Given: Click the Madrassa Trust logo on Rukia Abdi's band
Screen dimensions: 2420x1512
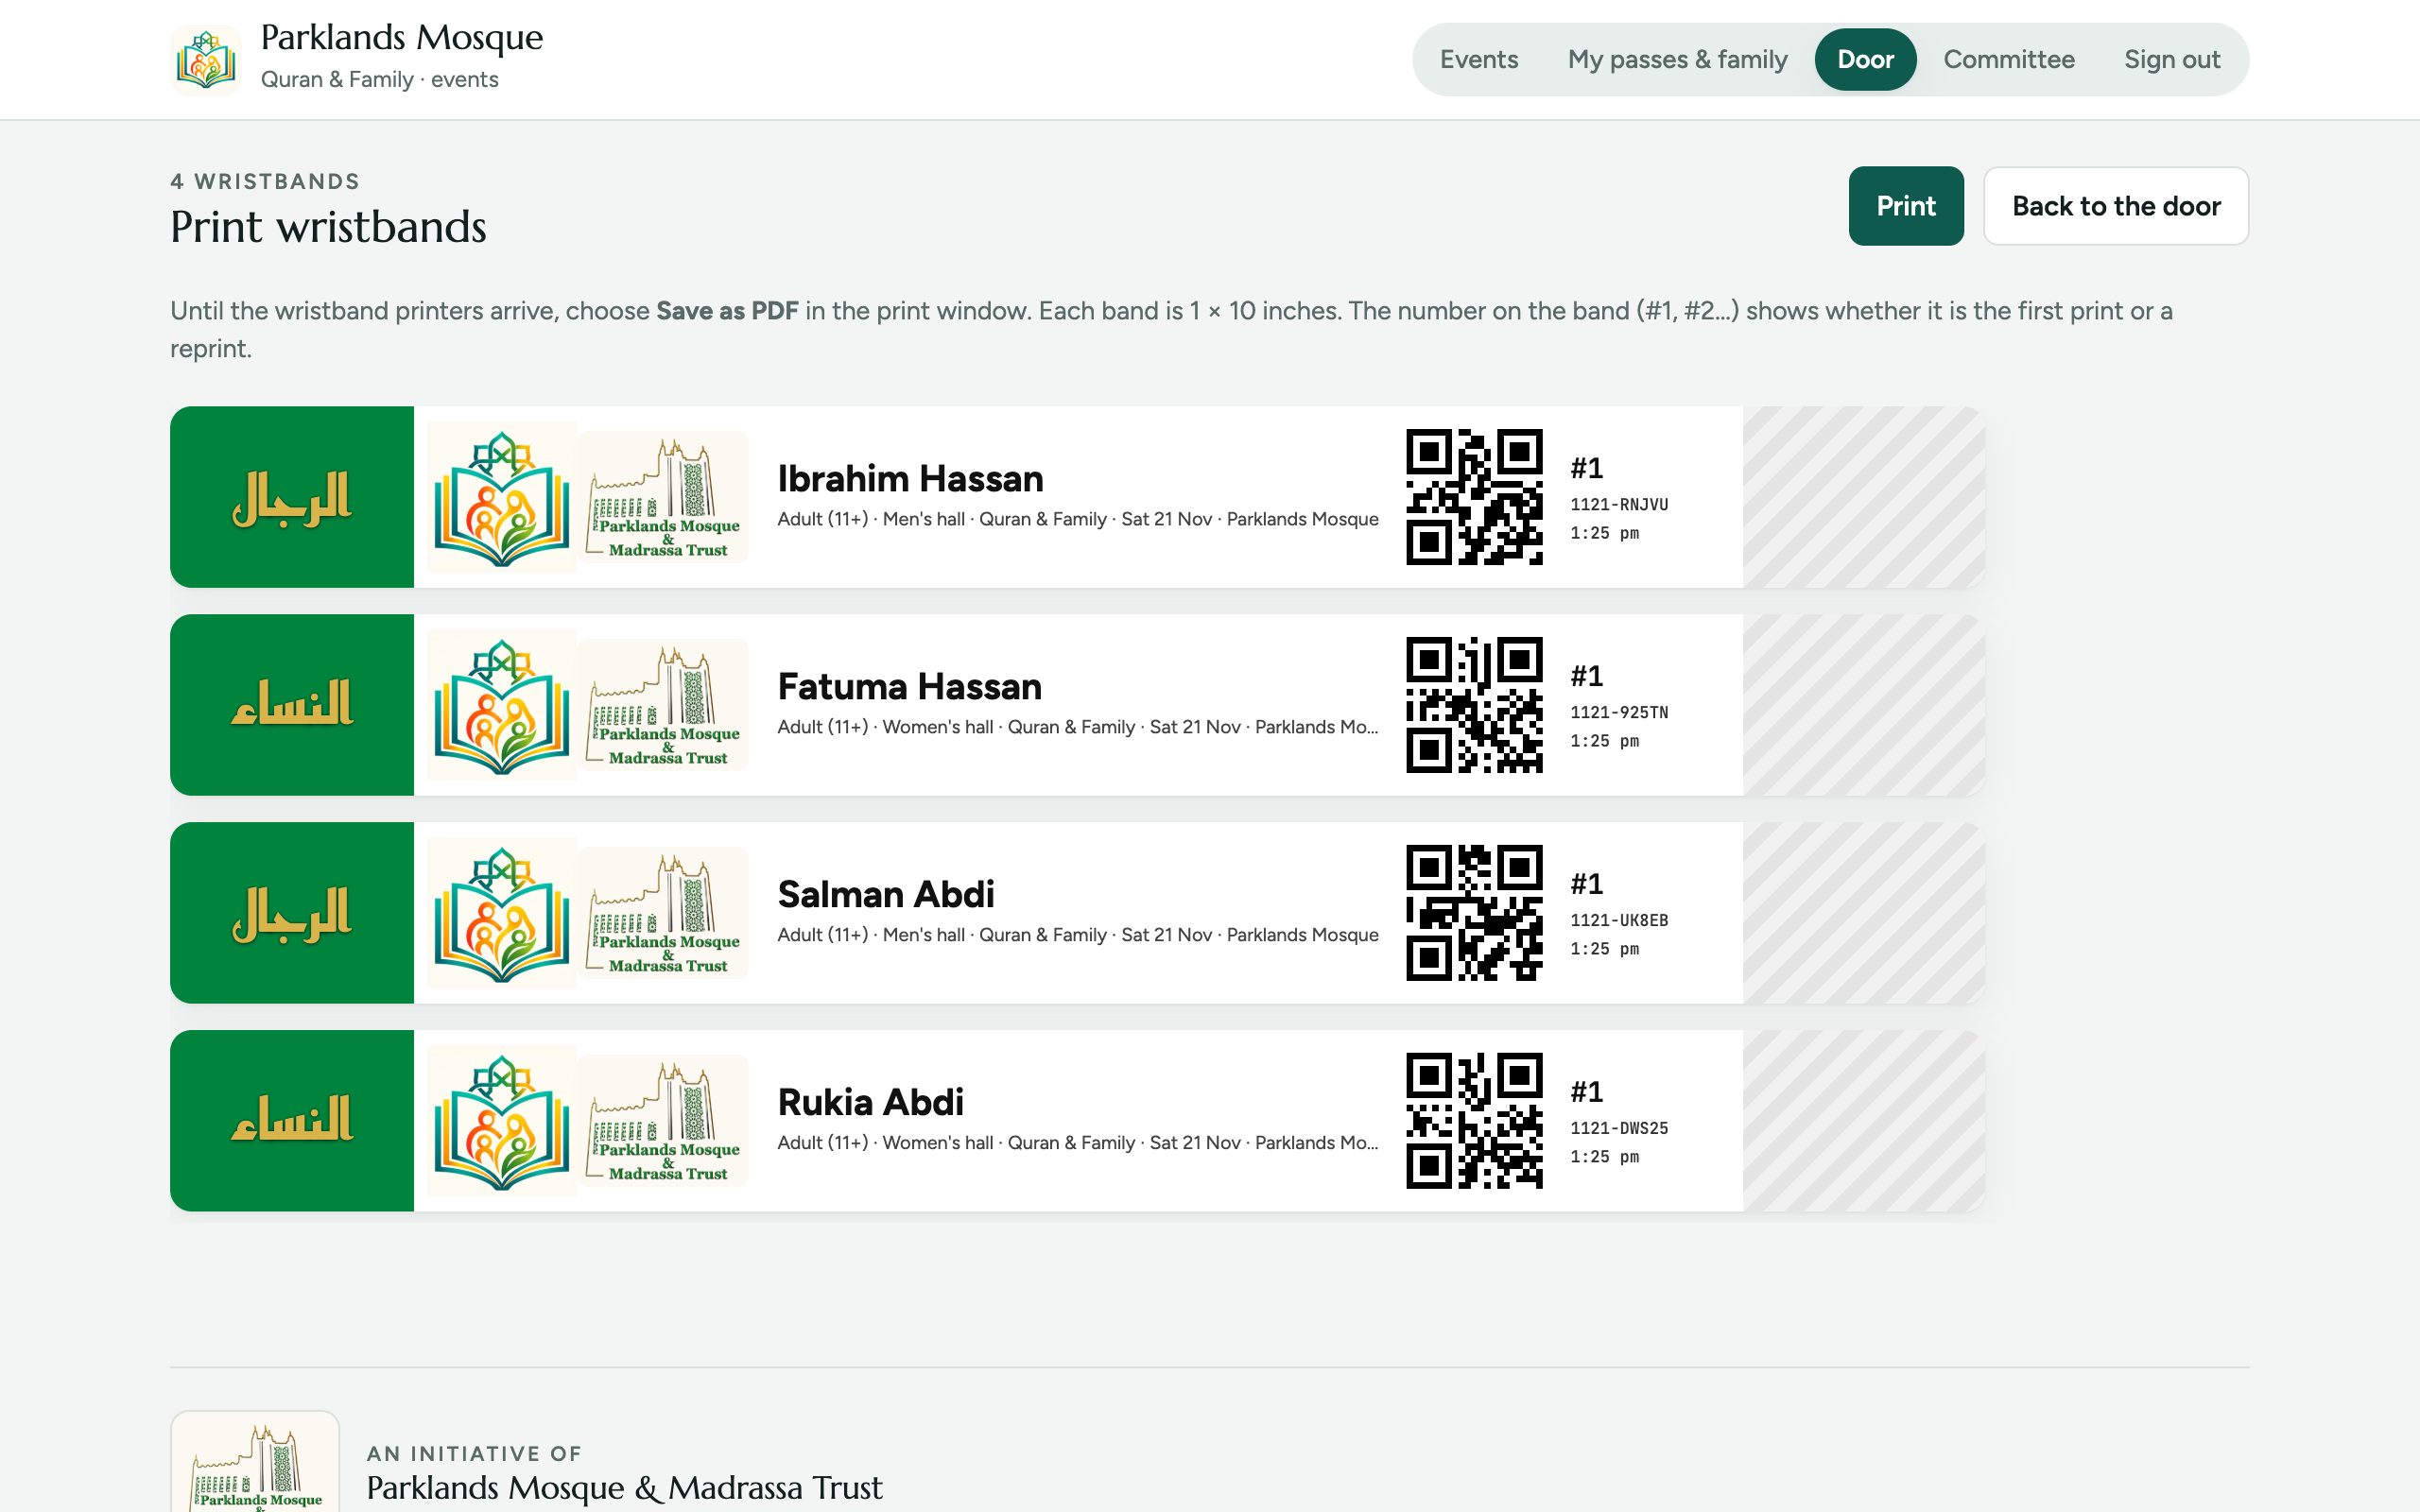Looking at the screenshot, I should click(x=664, y=1121).
